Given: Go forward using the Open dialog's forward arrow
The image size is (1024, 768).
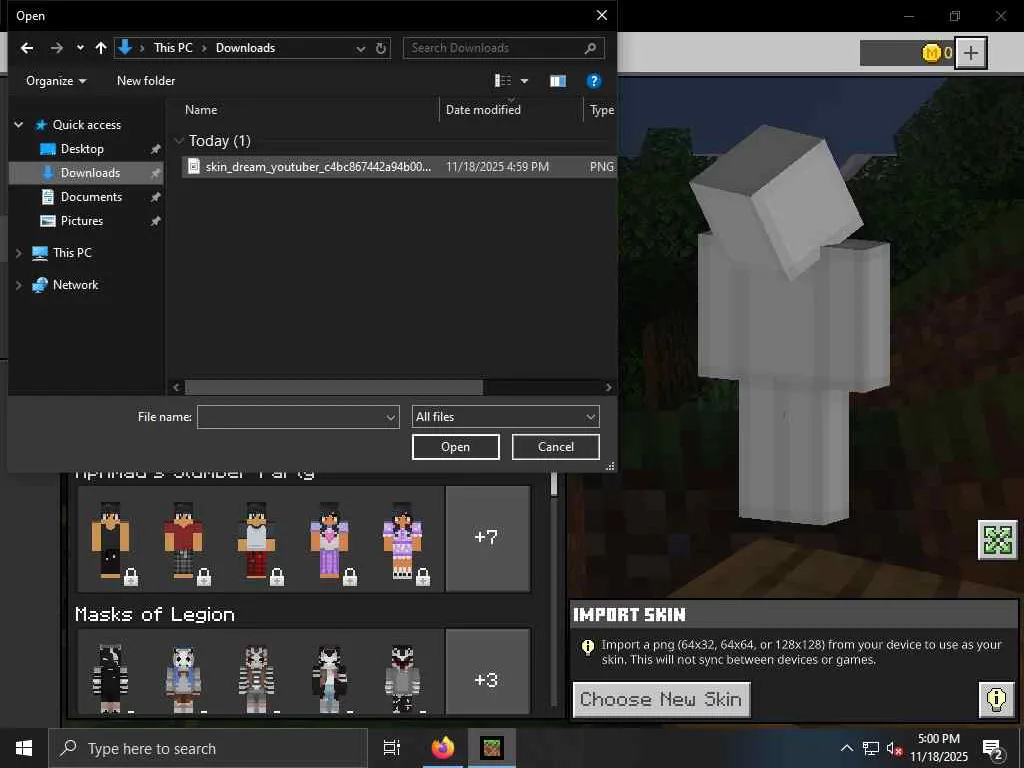Looking at the screenshot, I should pyautogui.click(x=57, y=48).
